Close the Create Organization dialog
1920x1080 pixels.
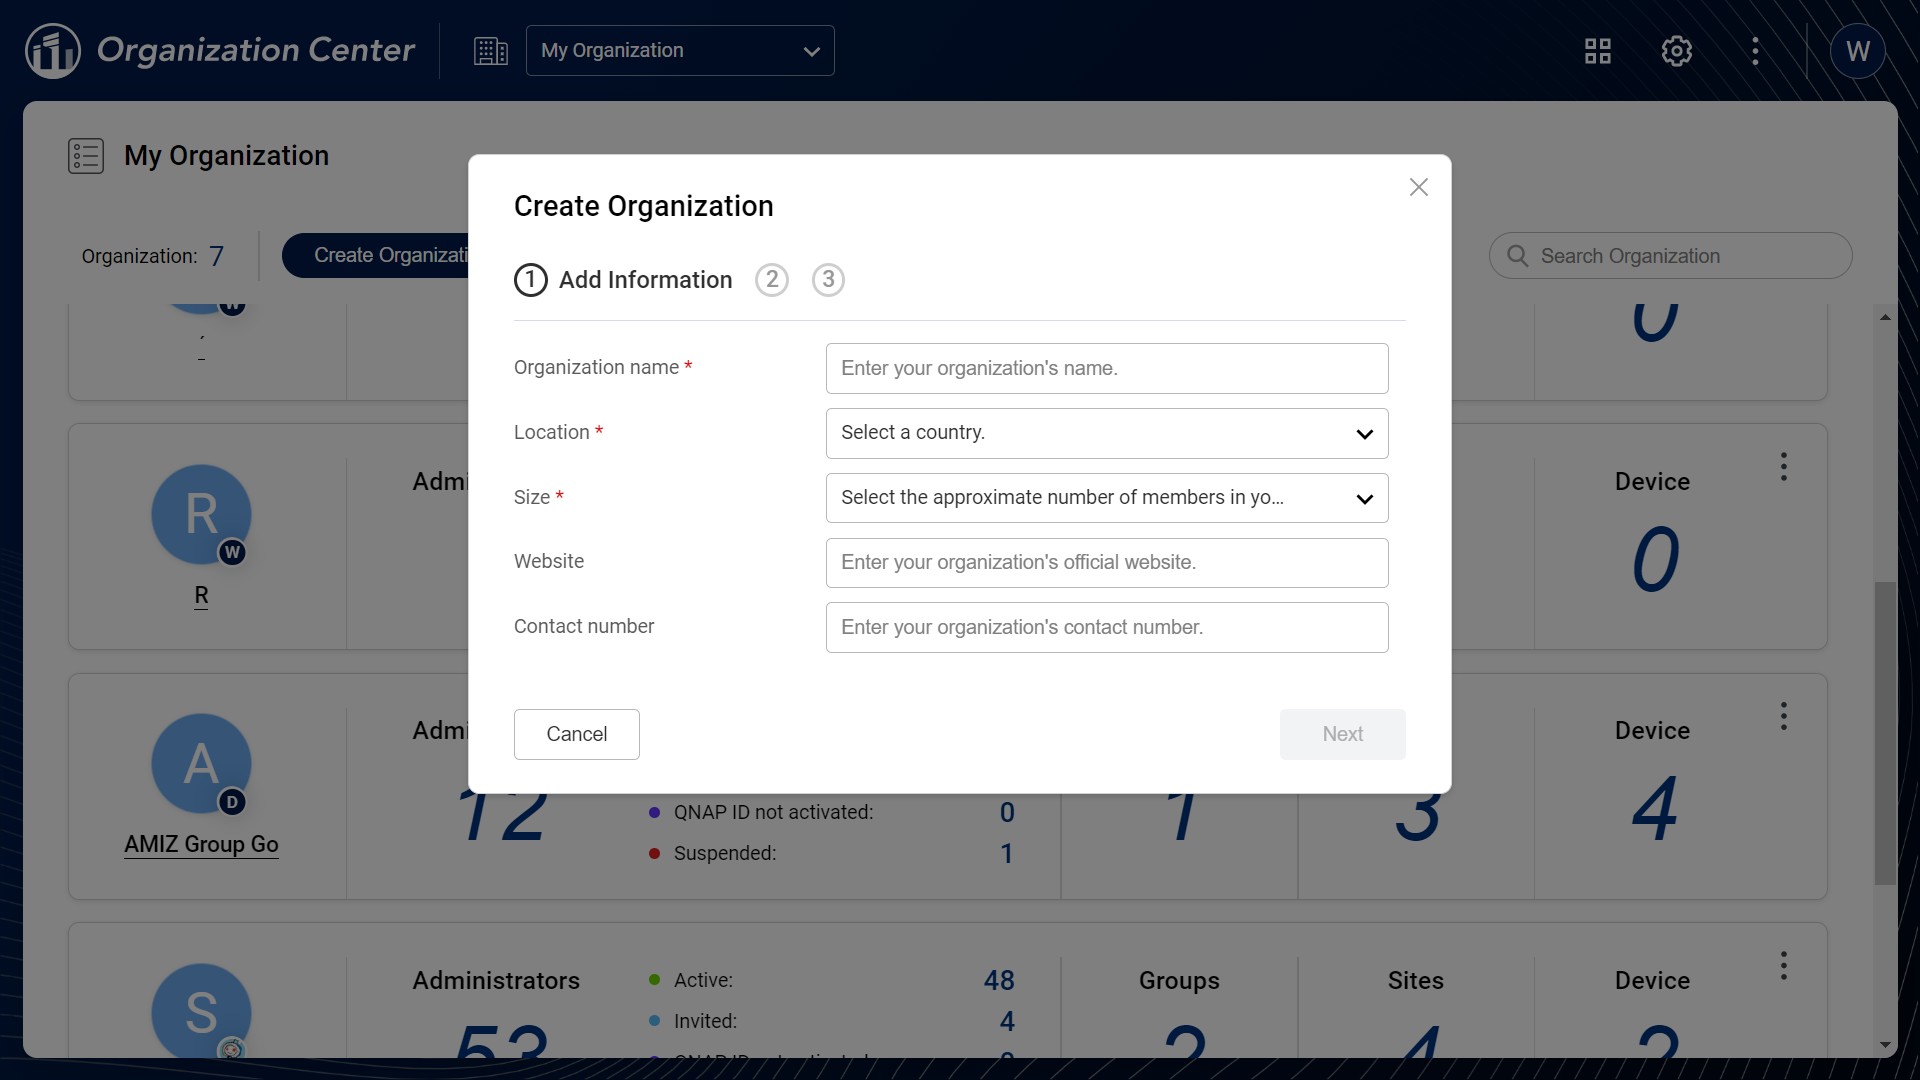(1418, 187)
